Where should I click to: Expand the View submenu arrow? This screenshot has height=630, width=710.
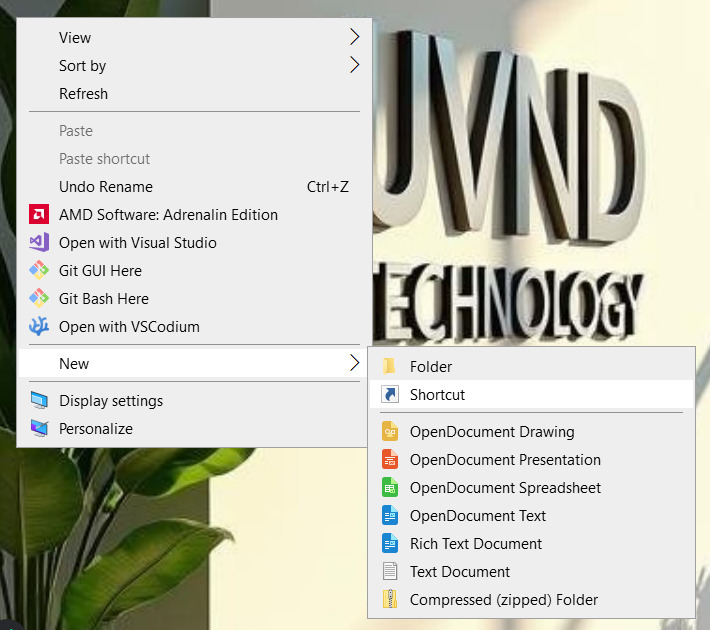pyautogui.click(x=355, y=37)
